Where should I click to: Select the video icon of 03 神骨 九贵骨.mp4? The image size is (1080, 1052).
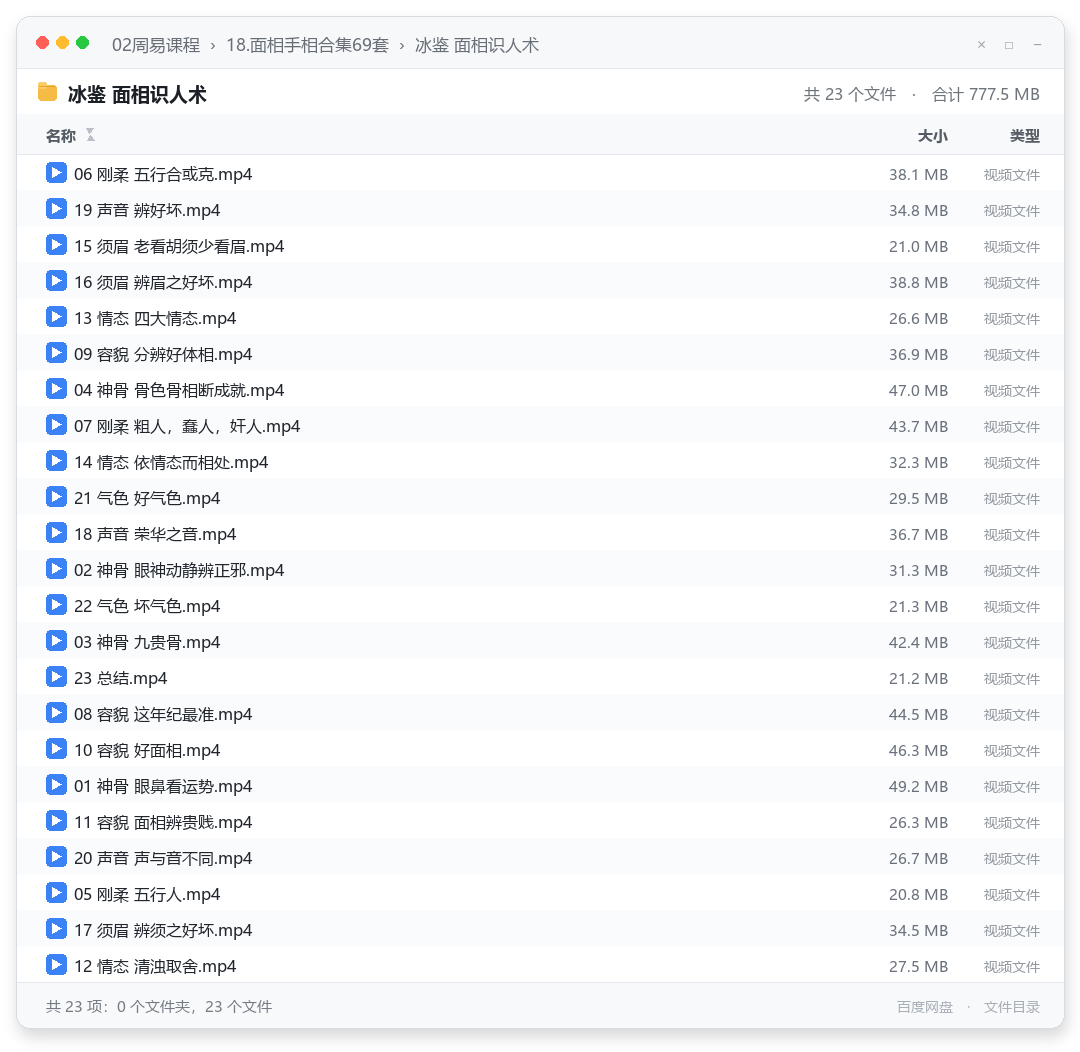click(56, 641)
